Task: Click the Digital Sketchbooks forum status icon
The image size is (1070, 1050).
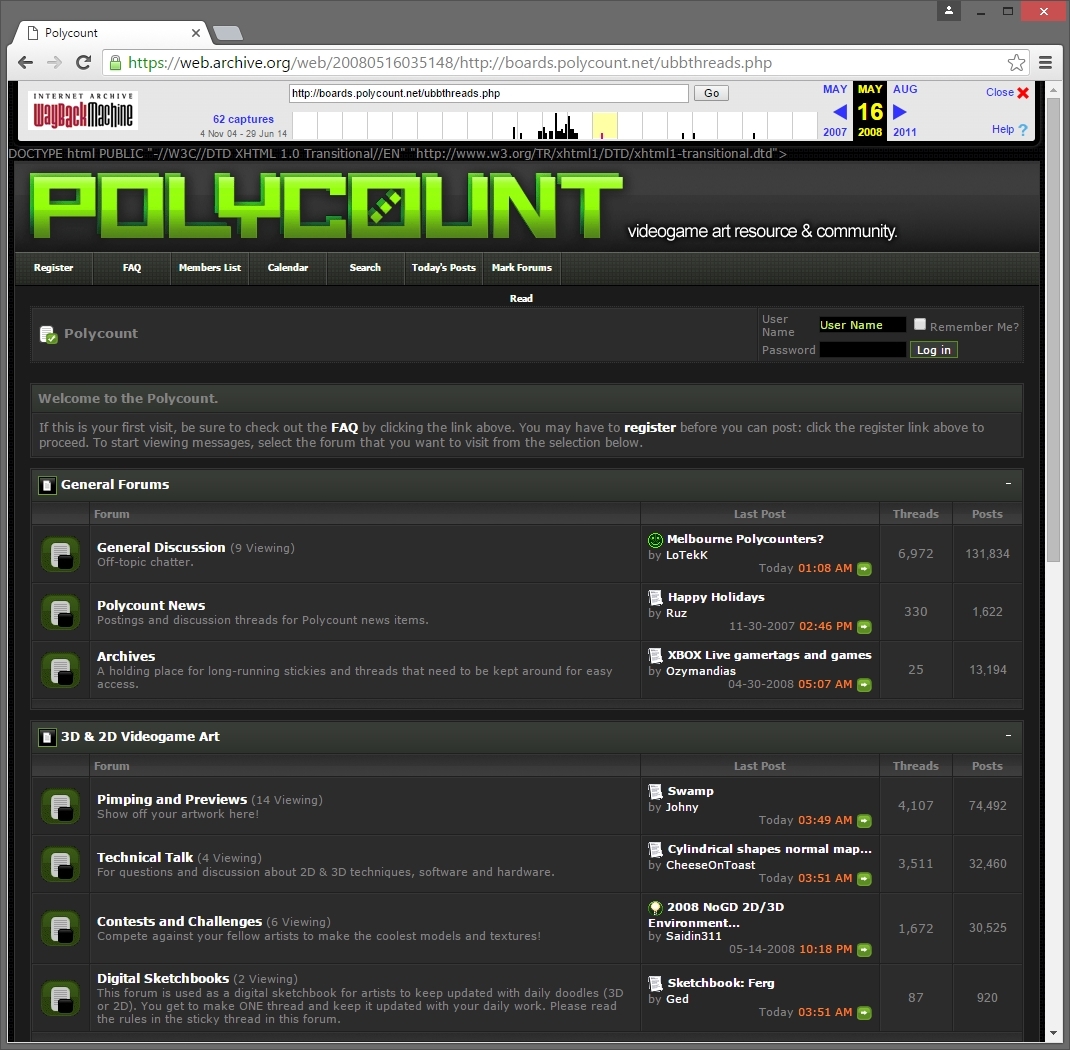Action: (x=60, y=998)
